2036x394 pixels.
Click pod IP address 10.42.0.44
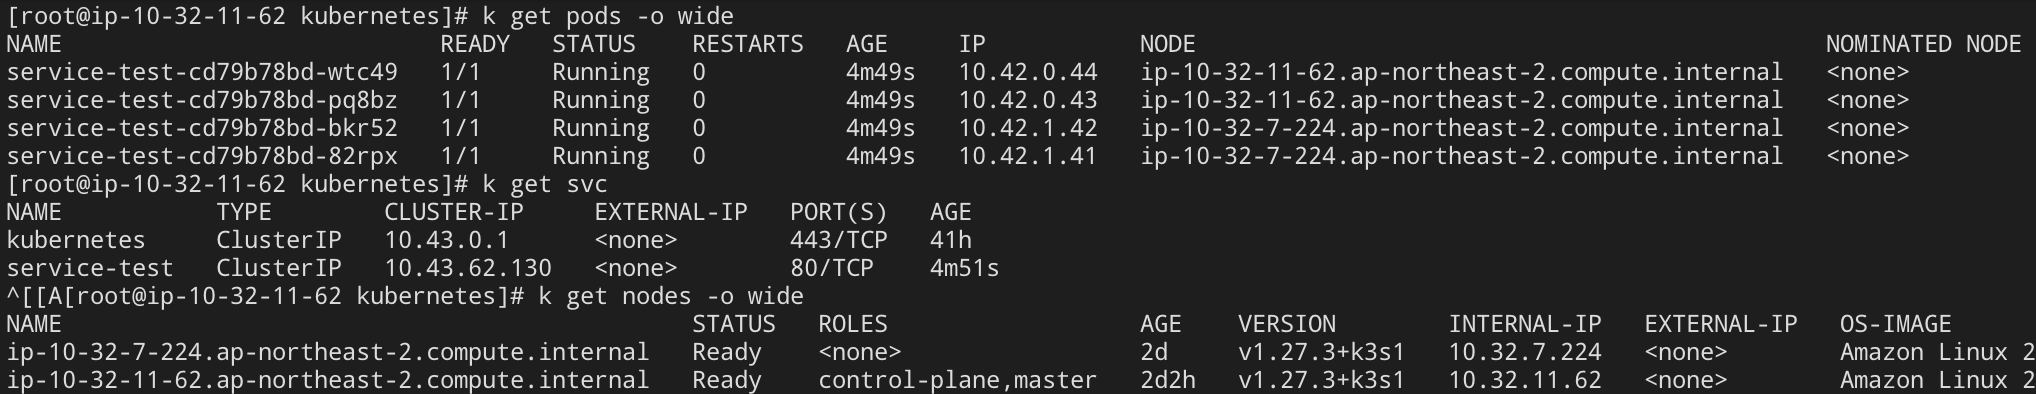tap(1028, 72)
